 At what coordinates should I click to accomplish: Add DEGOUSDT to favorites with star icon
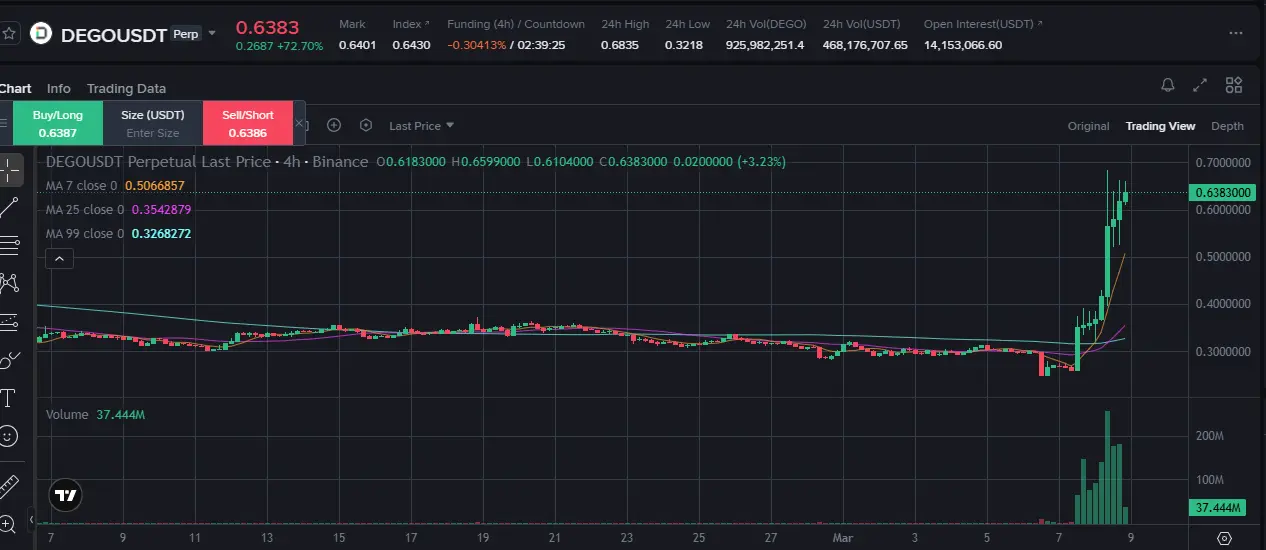click(x=9, y=33)
